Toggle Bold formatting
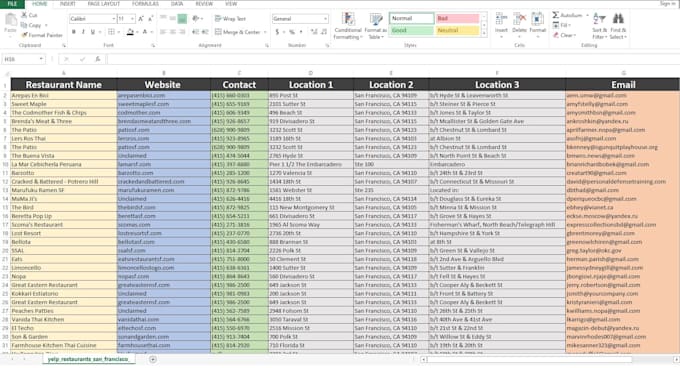This screenshot has width=680, height=368. (x=74, y=32)
